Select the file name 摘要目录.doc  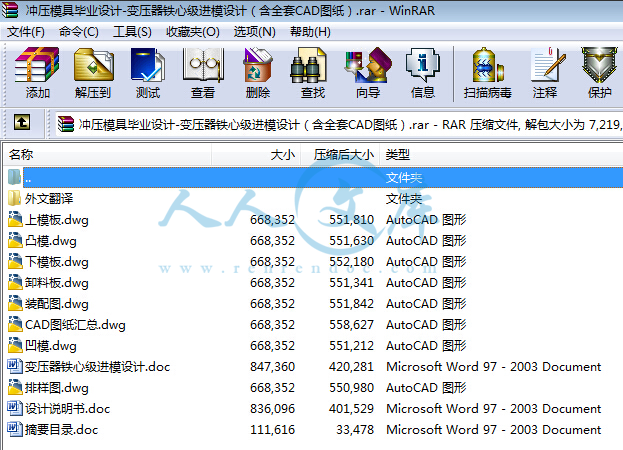click(62, 430)
